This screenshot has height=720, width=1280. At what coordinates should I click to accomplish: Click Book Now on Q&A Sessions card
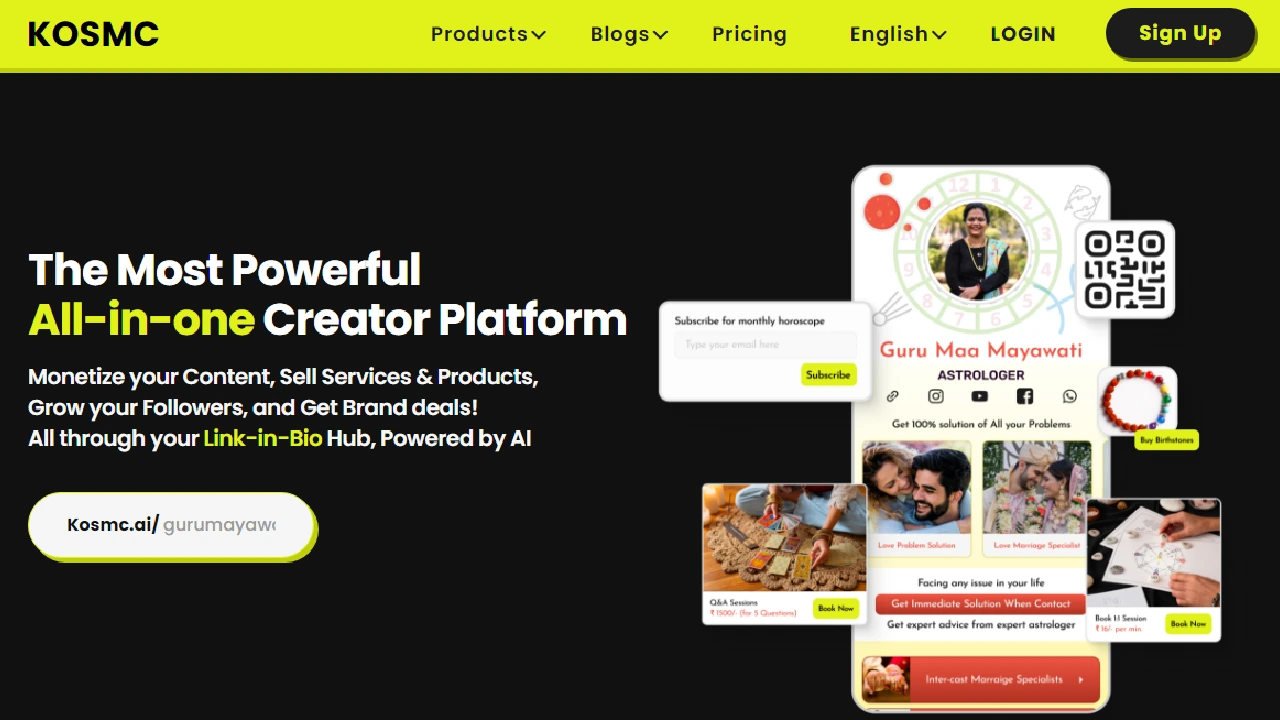coord(836,608)
